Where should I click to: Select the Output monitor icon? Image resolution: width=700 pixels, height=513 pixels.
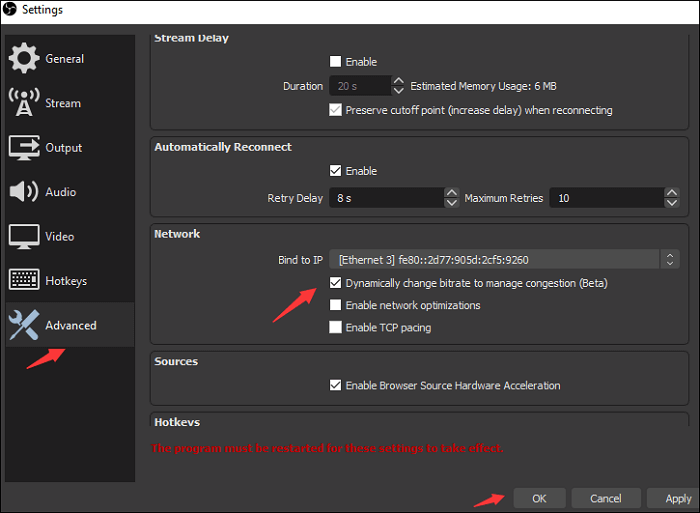[x=24, y=148]
